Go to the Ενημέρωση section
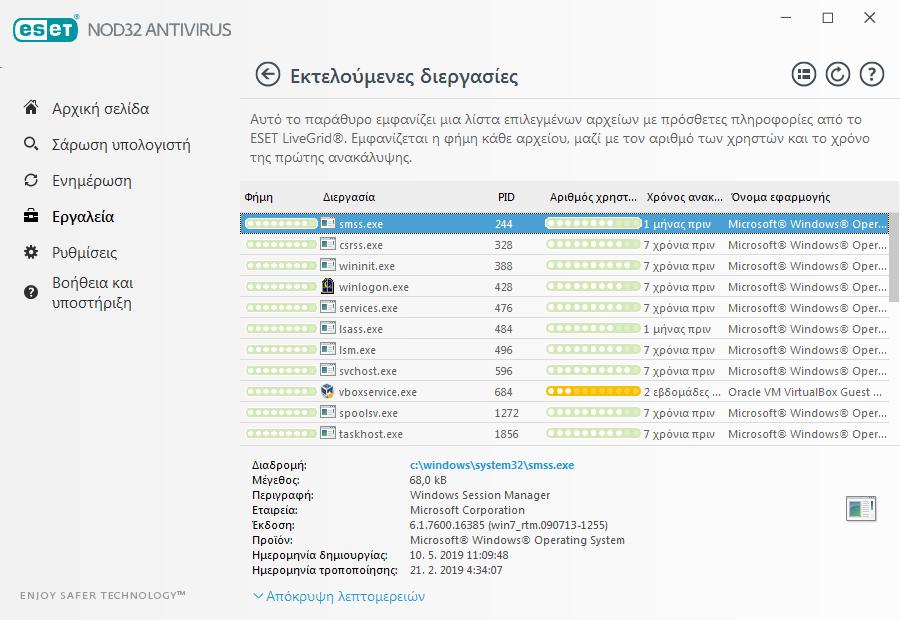 click(x=92, y=181)
